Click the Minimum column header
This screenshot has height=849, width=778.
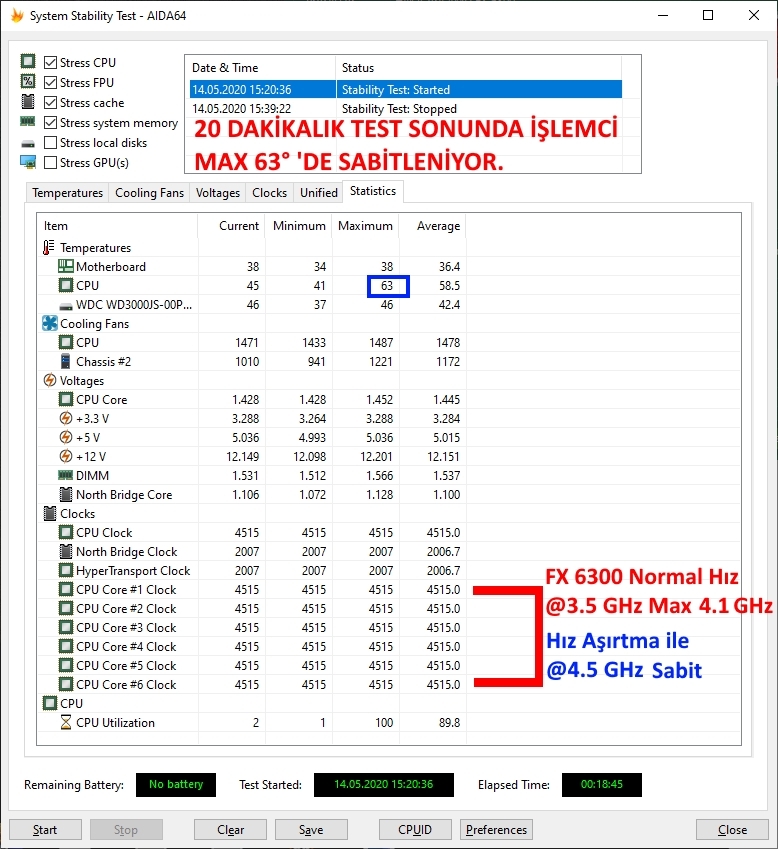tap(298, 226)
